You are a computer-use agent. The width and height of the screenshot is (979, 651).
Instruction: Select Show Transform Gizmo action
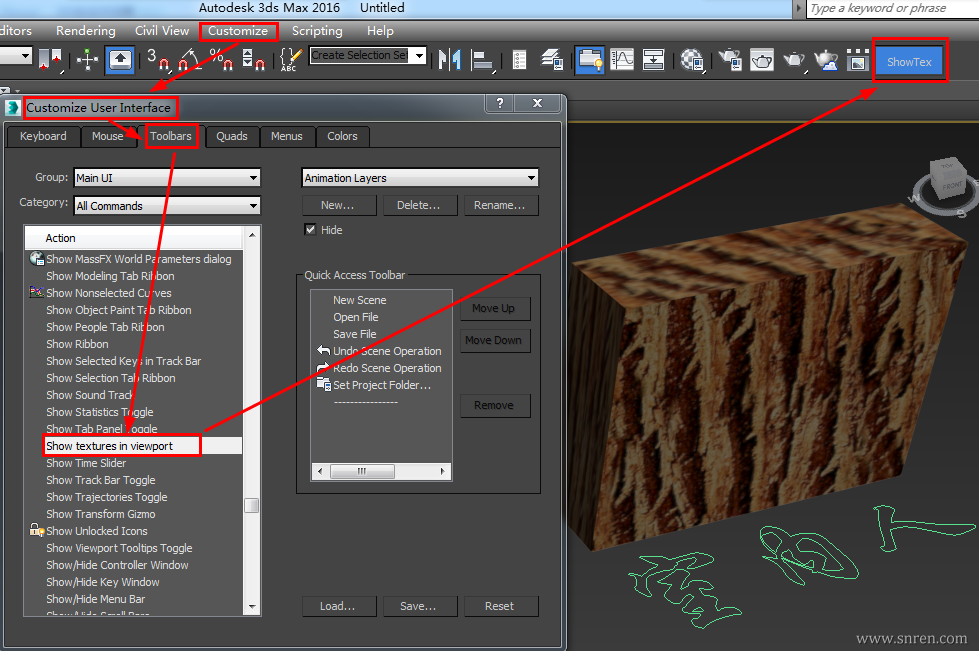pyautogui.click(x=133, y=514)
